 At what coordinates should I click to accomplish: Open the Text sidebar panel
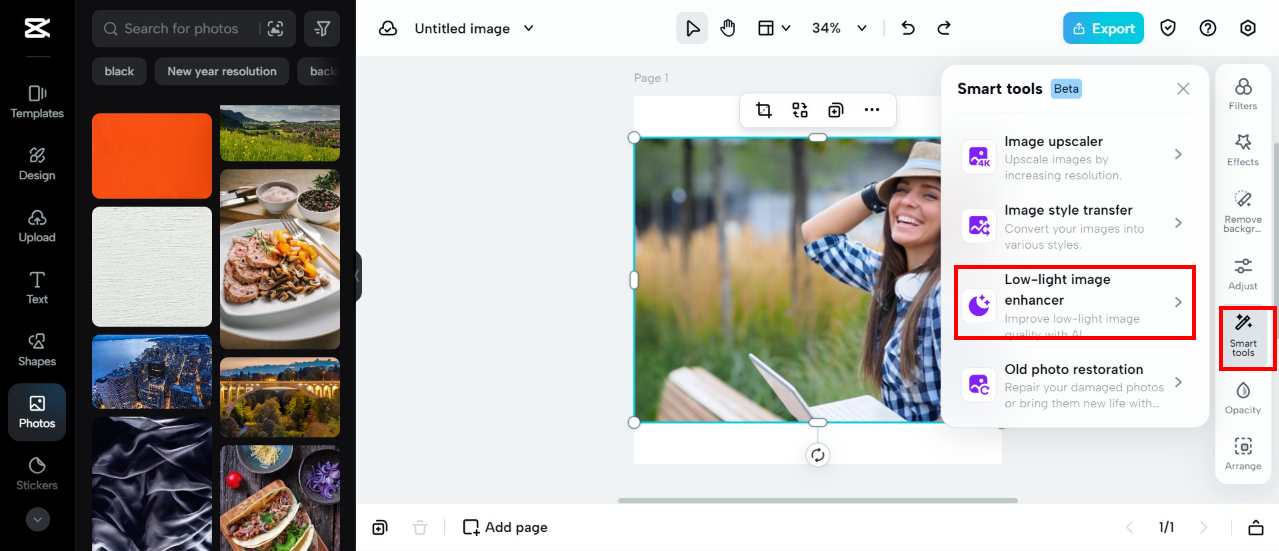37,288
